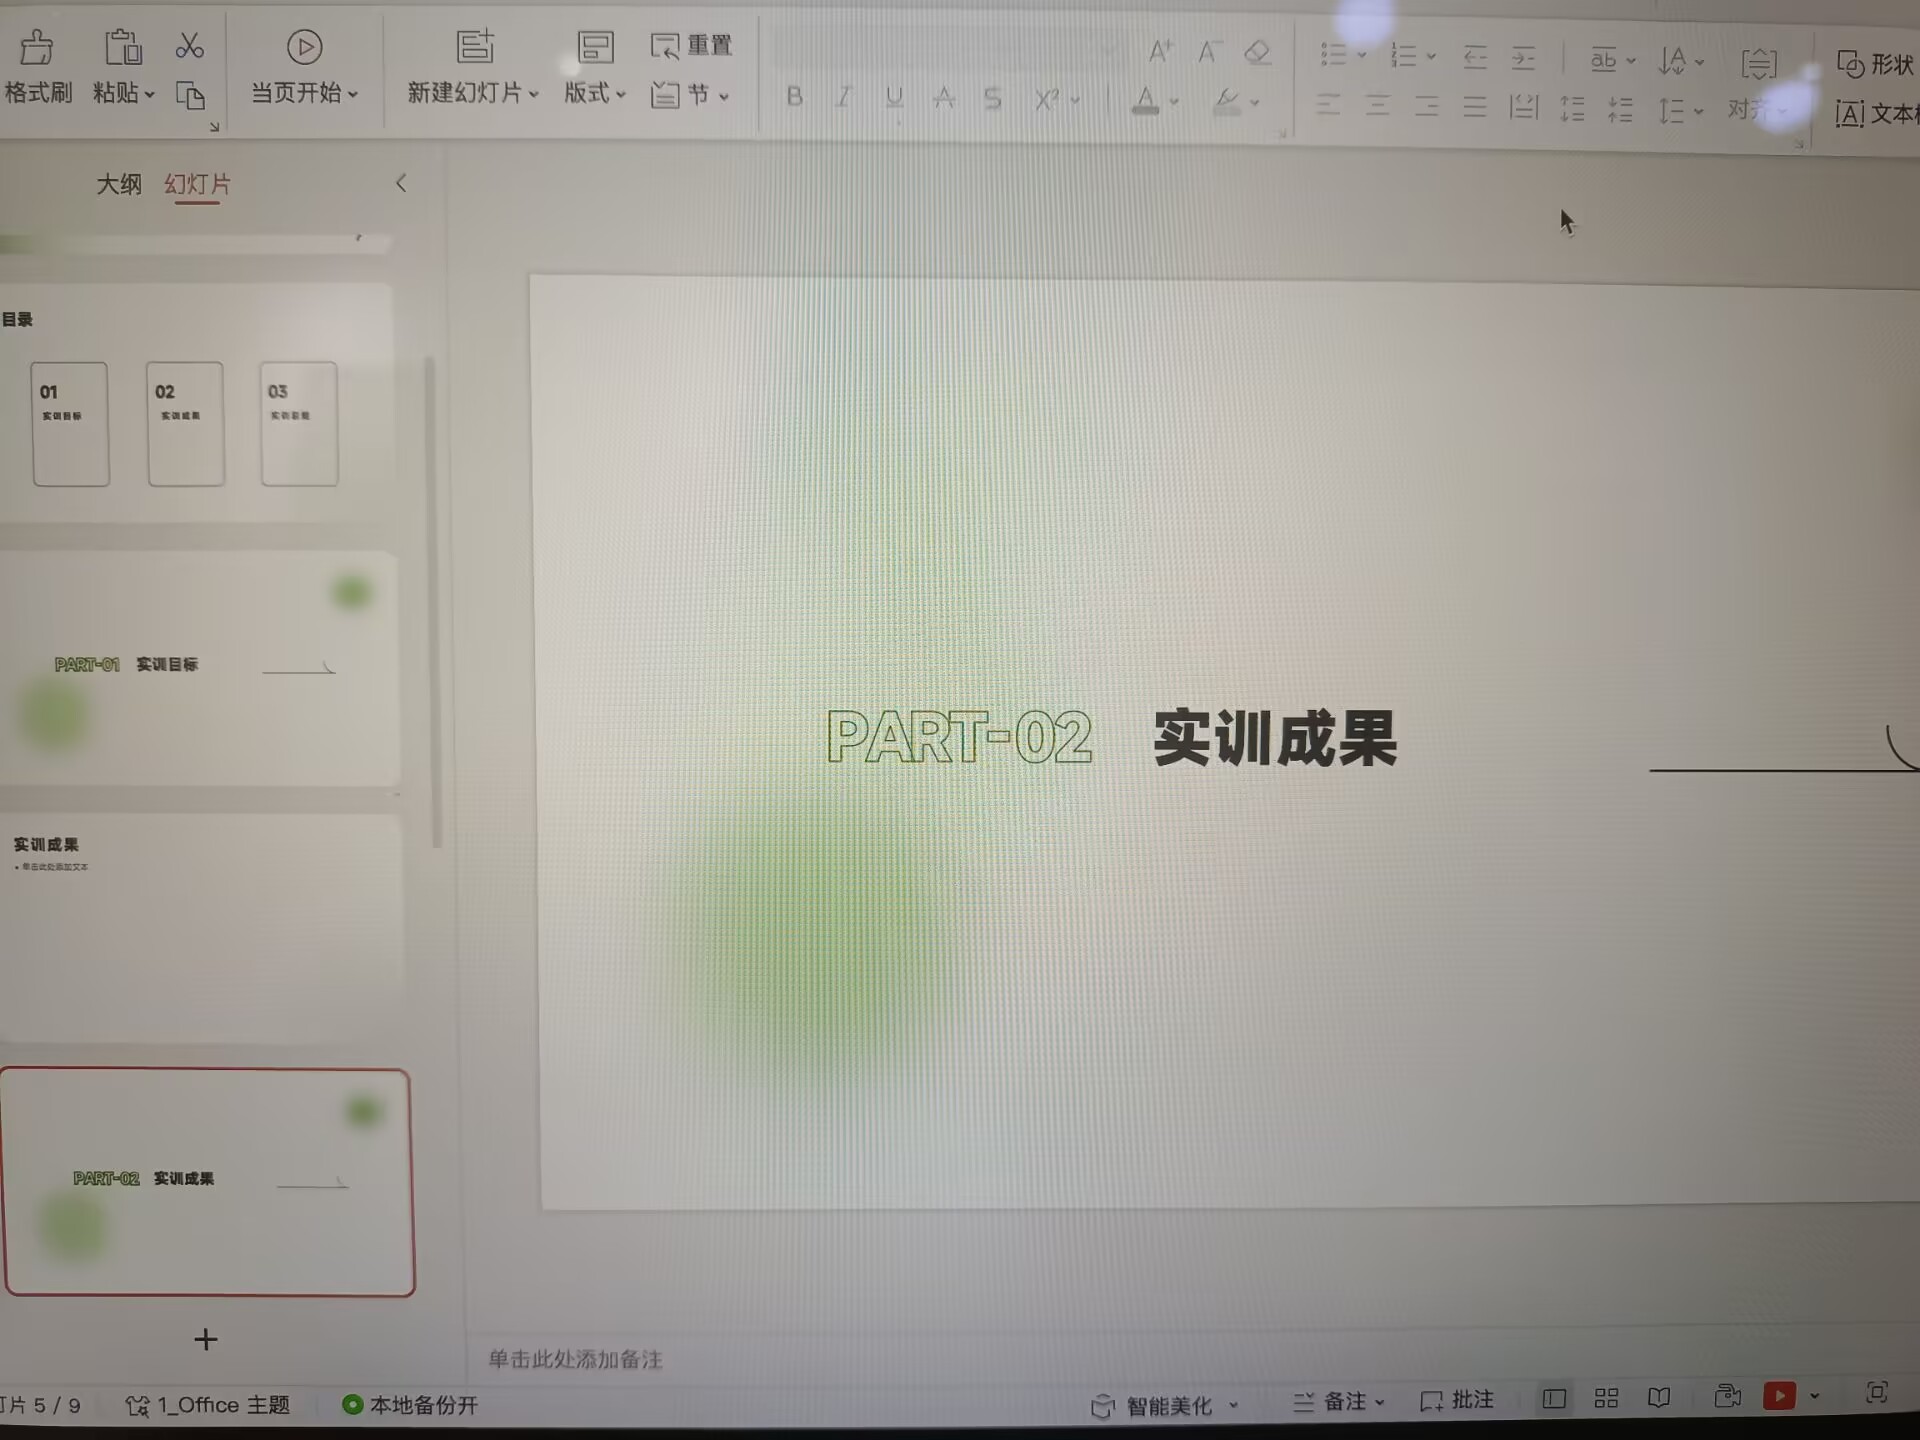Screen dimensions: 1920x1440
Task: Start slideshow with red play button
Action: (1779, 1396)
